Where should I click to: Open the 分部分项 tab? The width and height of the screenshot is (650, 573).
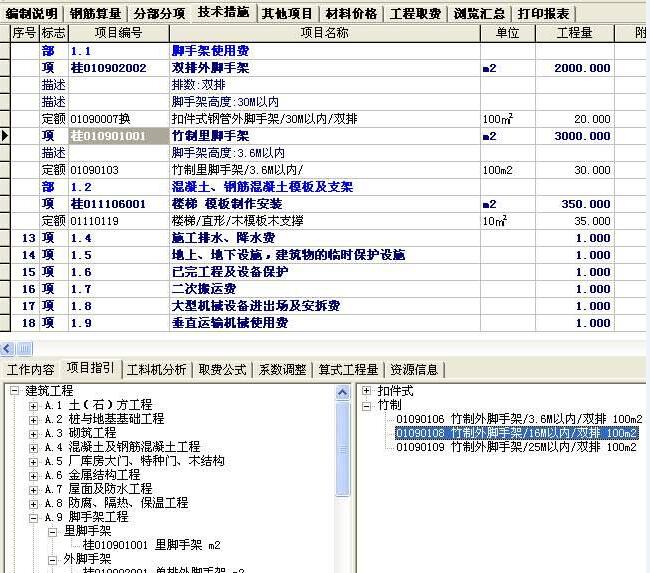(x=159, y=13)
